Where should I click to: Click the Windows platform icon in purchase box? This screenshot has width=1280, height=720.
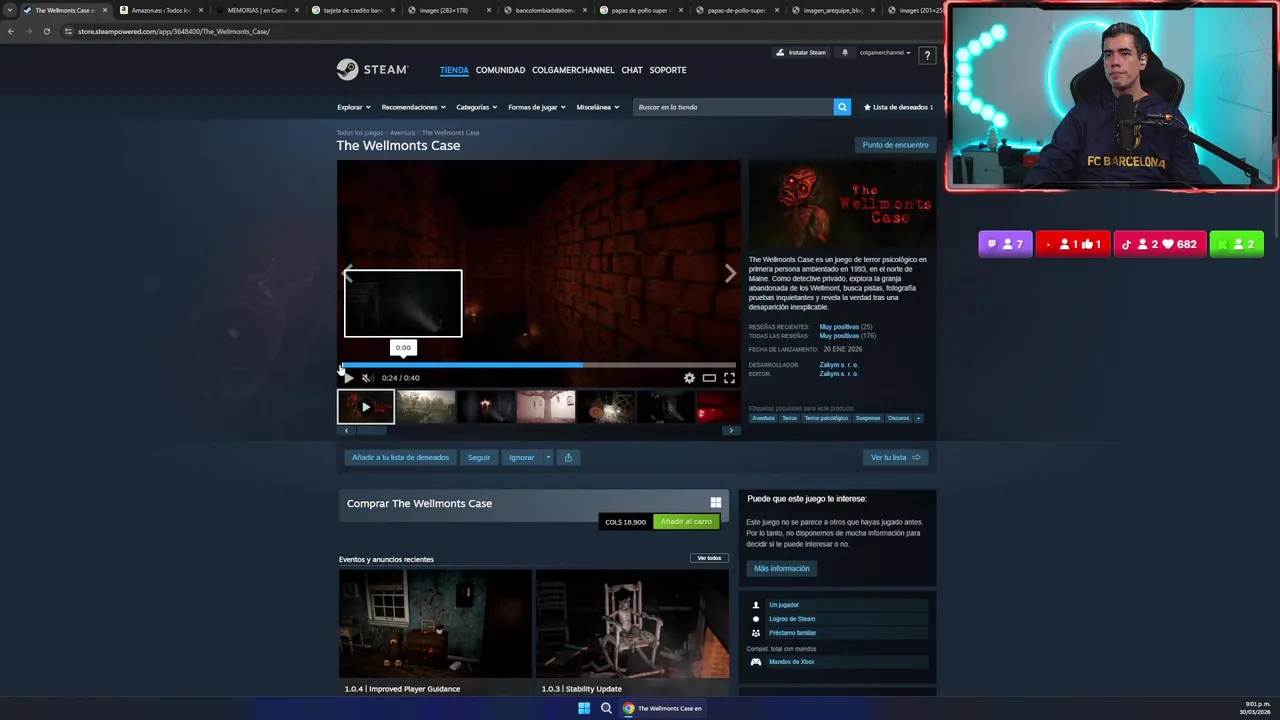coord(716,503)
